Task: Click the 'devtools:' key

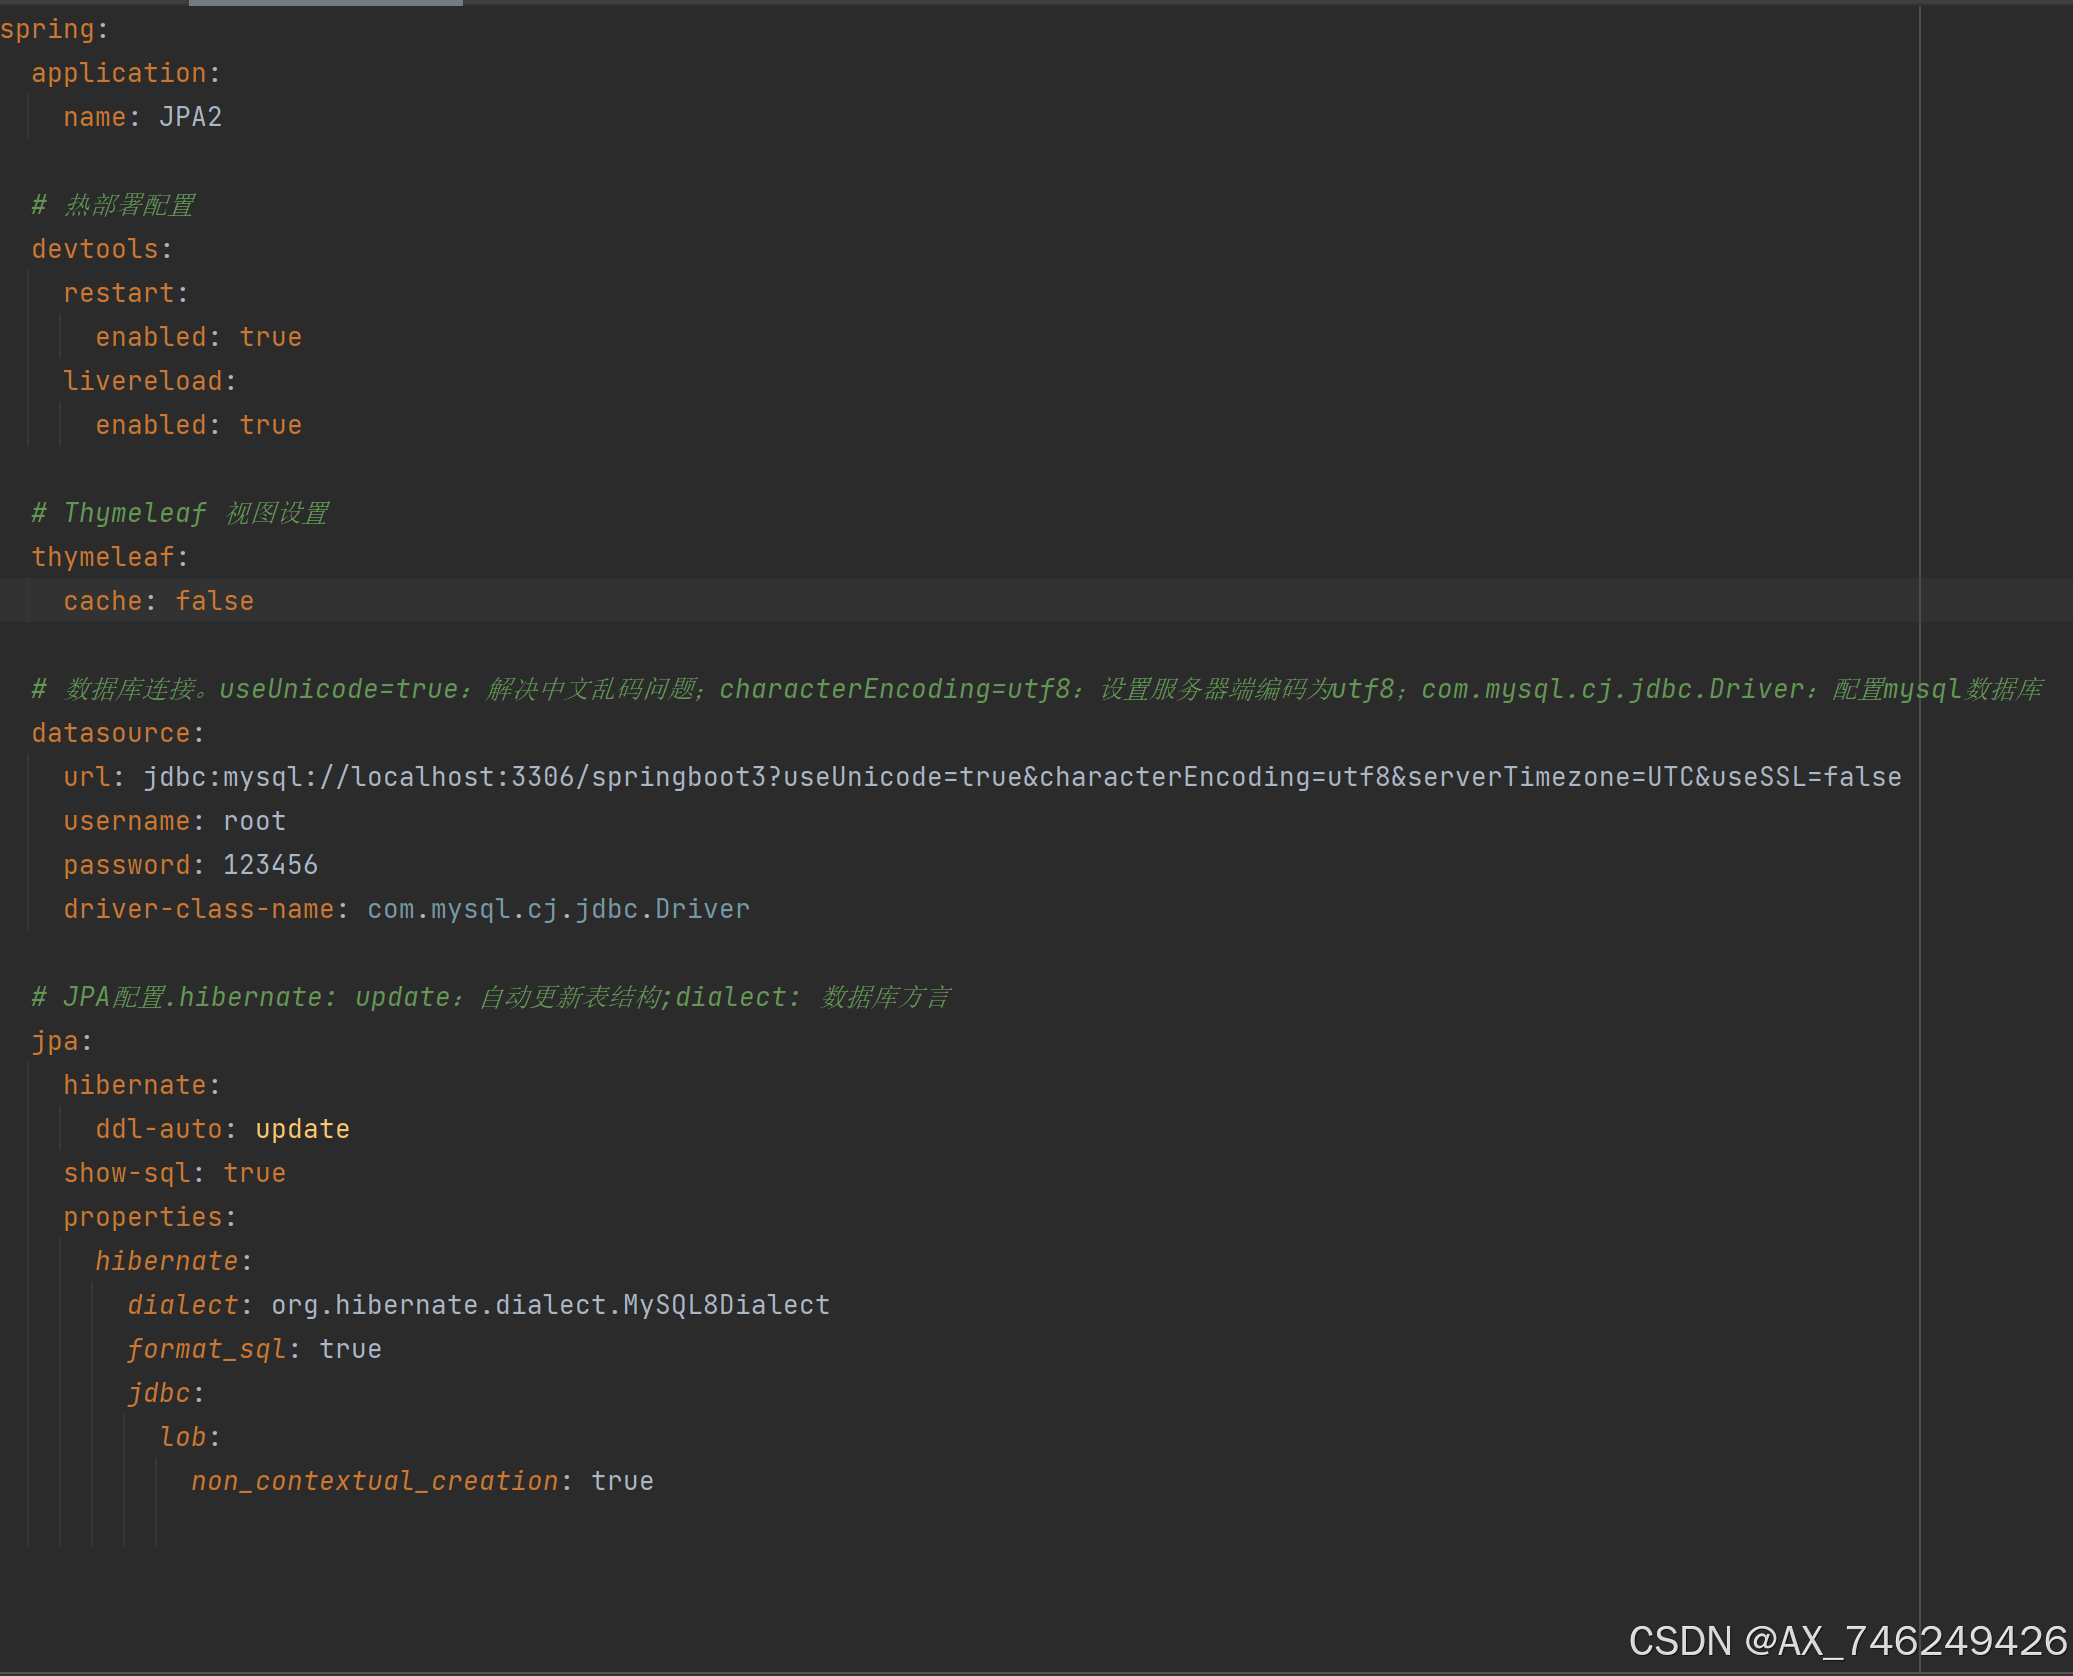Action: [95, 249]
